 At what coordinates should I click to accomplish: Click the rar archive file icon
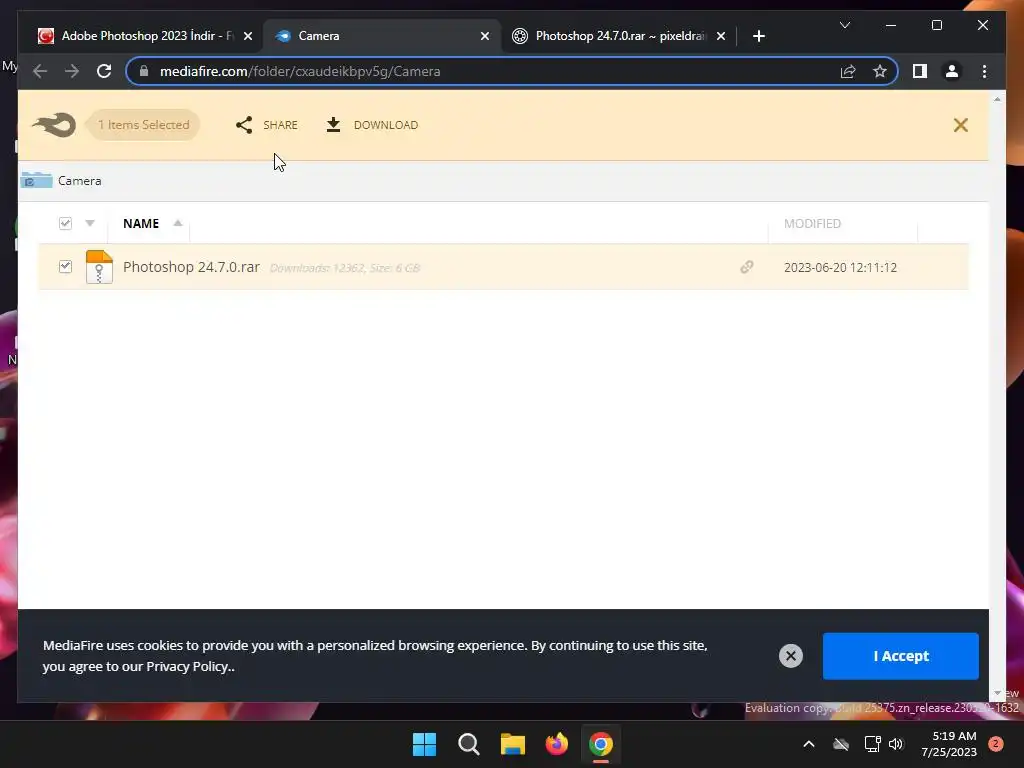click(x=99, y=266)
